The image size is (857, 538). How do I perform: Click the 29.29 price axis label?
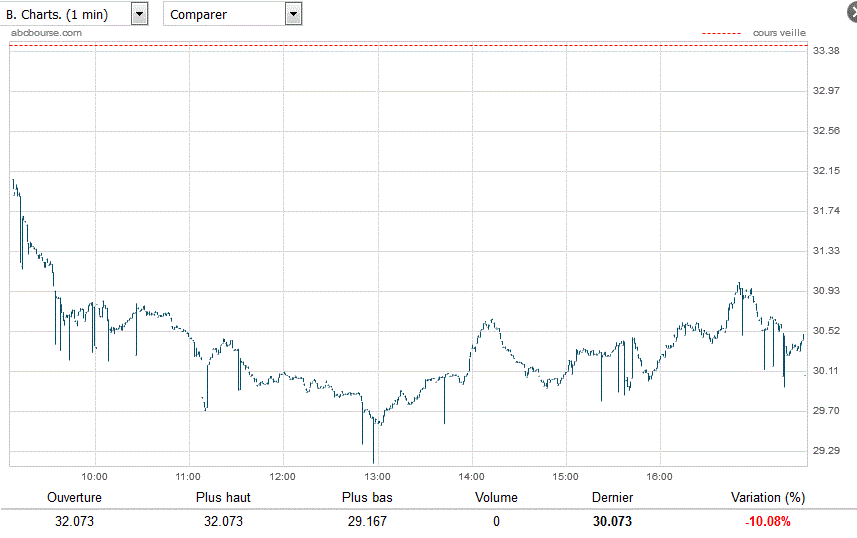(826, 451)
